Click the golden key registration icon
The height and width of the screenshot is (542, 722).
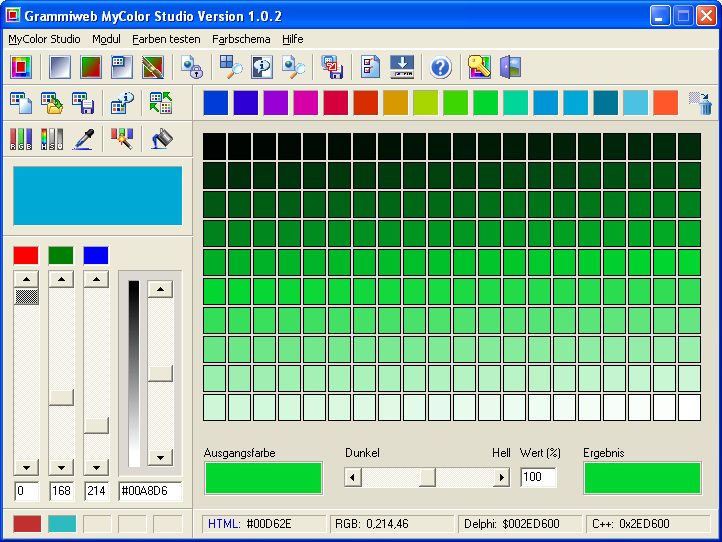pos(479,67)
